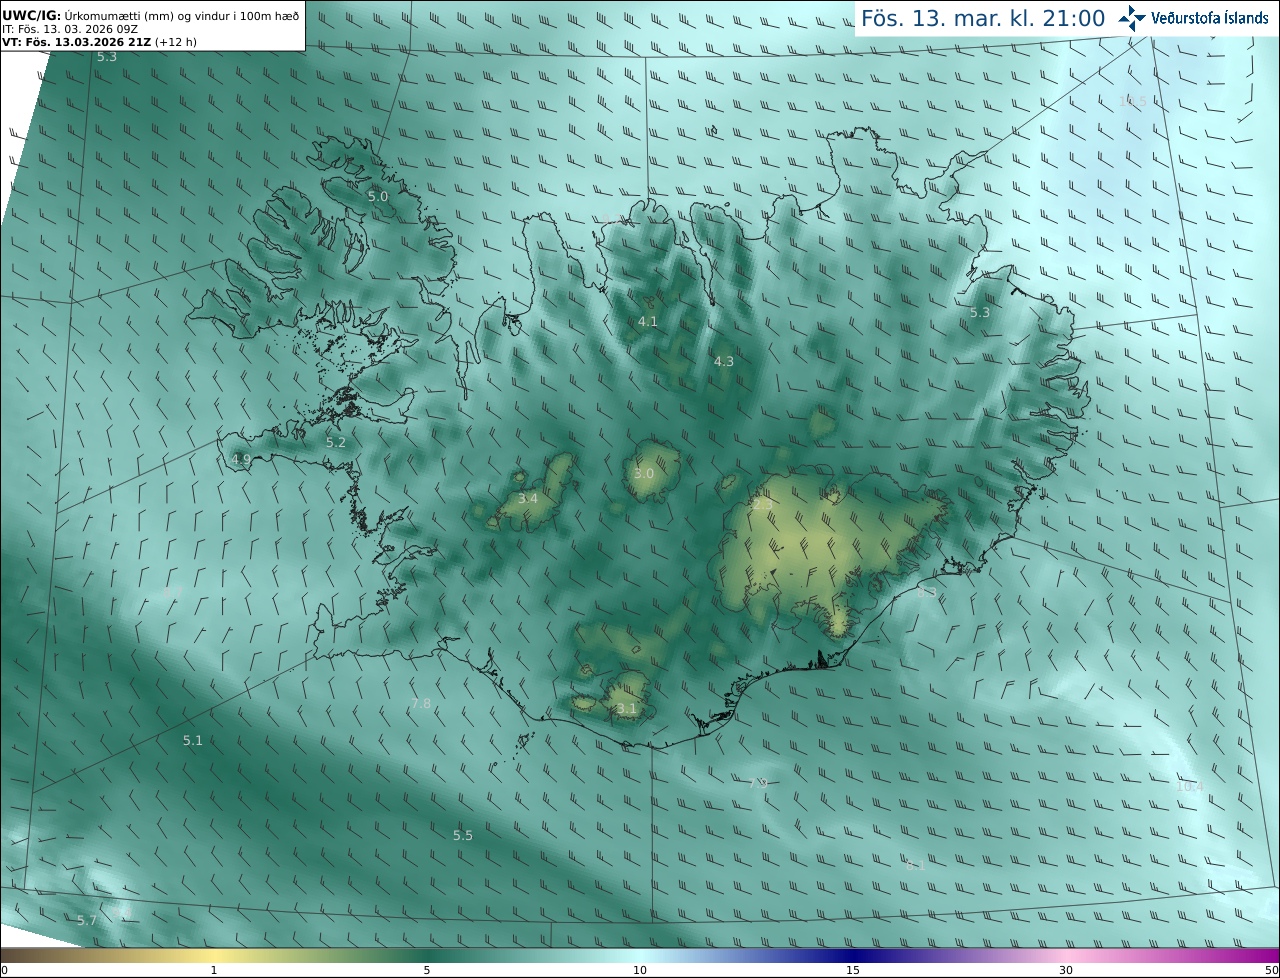Click the 5.0 value over the Westfjords
The height and width of the screenshot is (978, 1280).
[378, 197]
